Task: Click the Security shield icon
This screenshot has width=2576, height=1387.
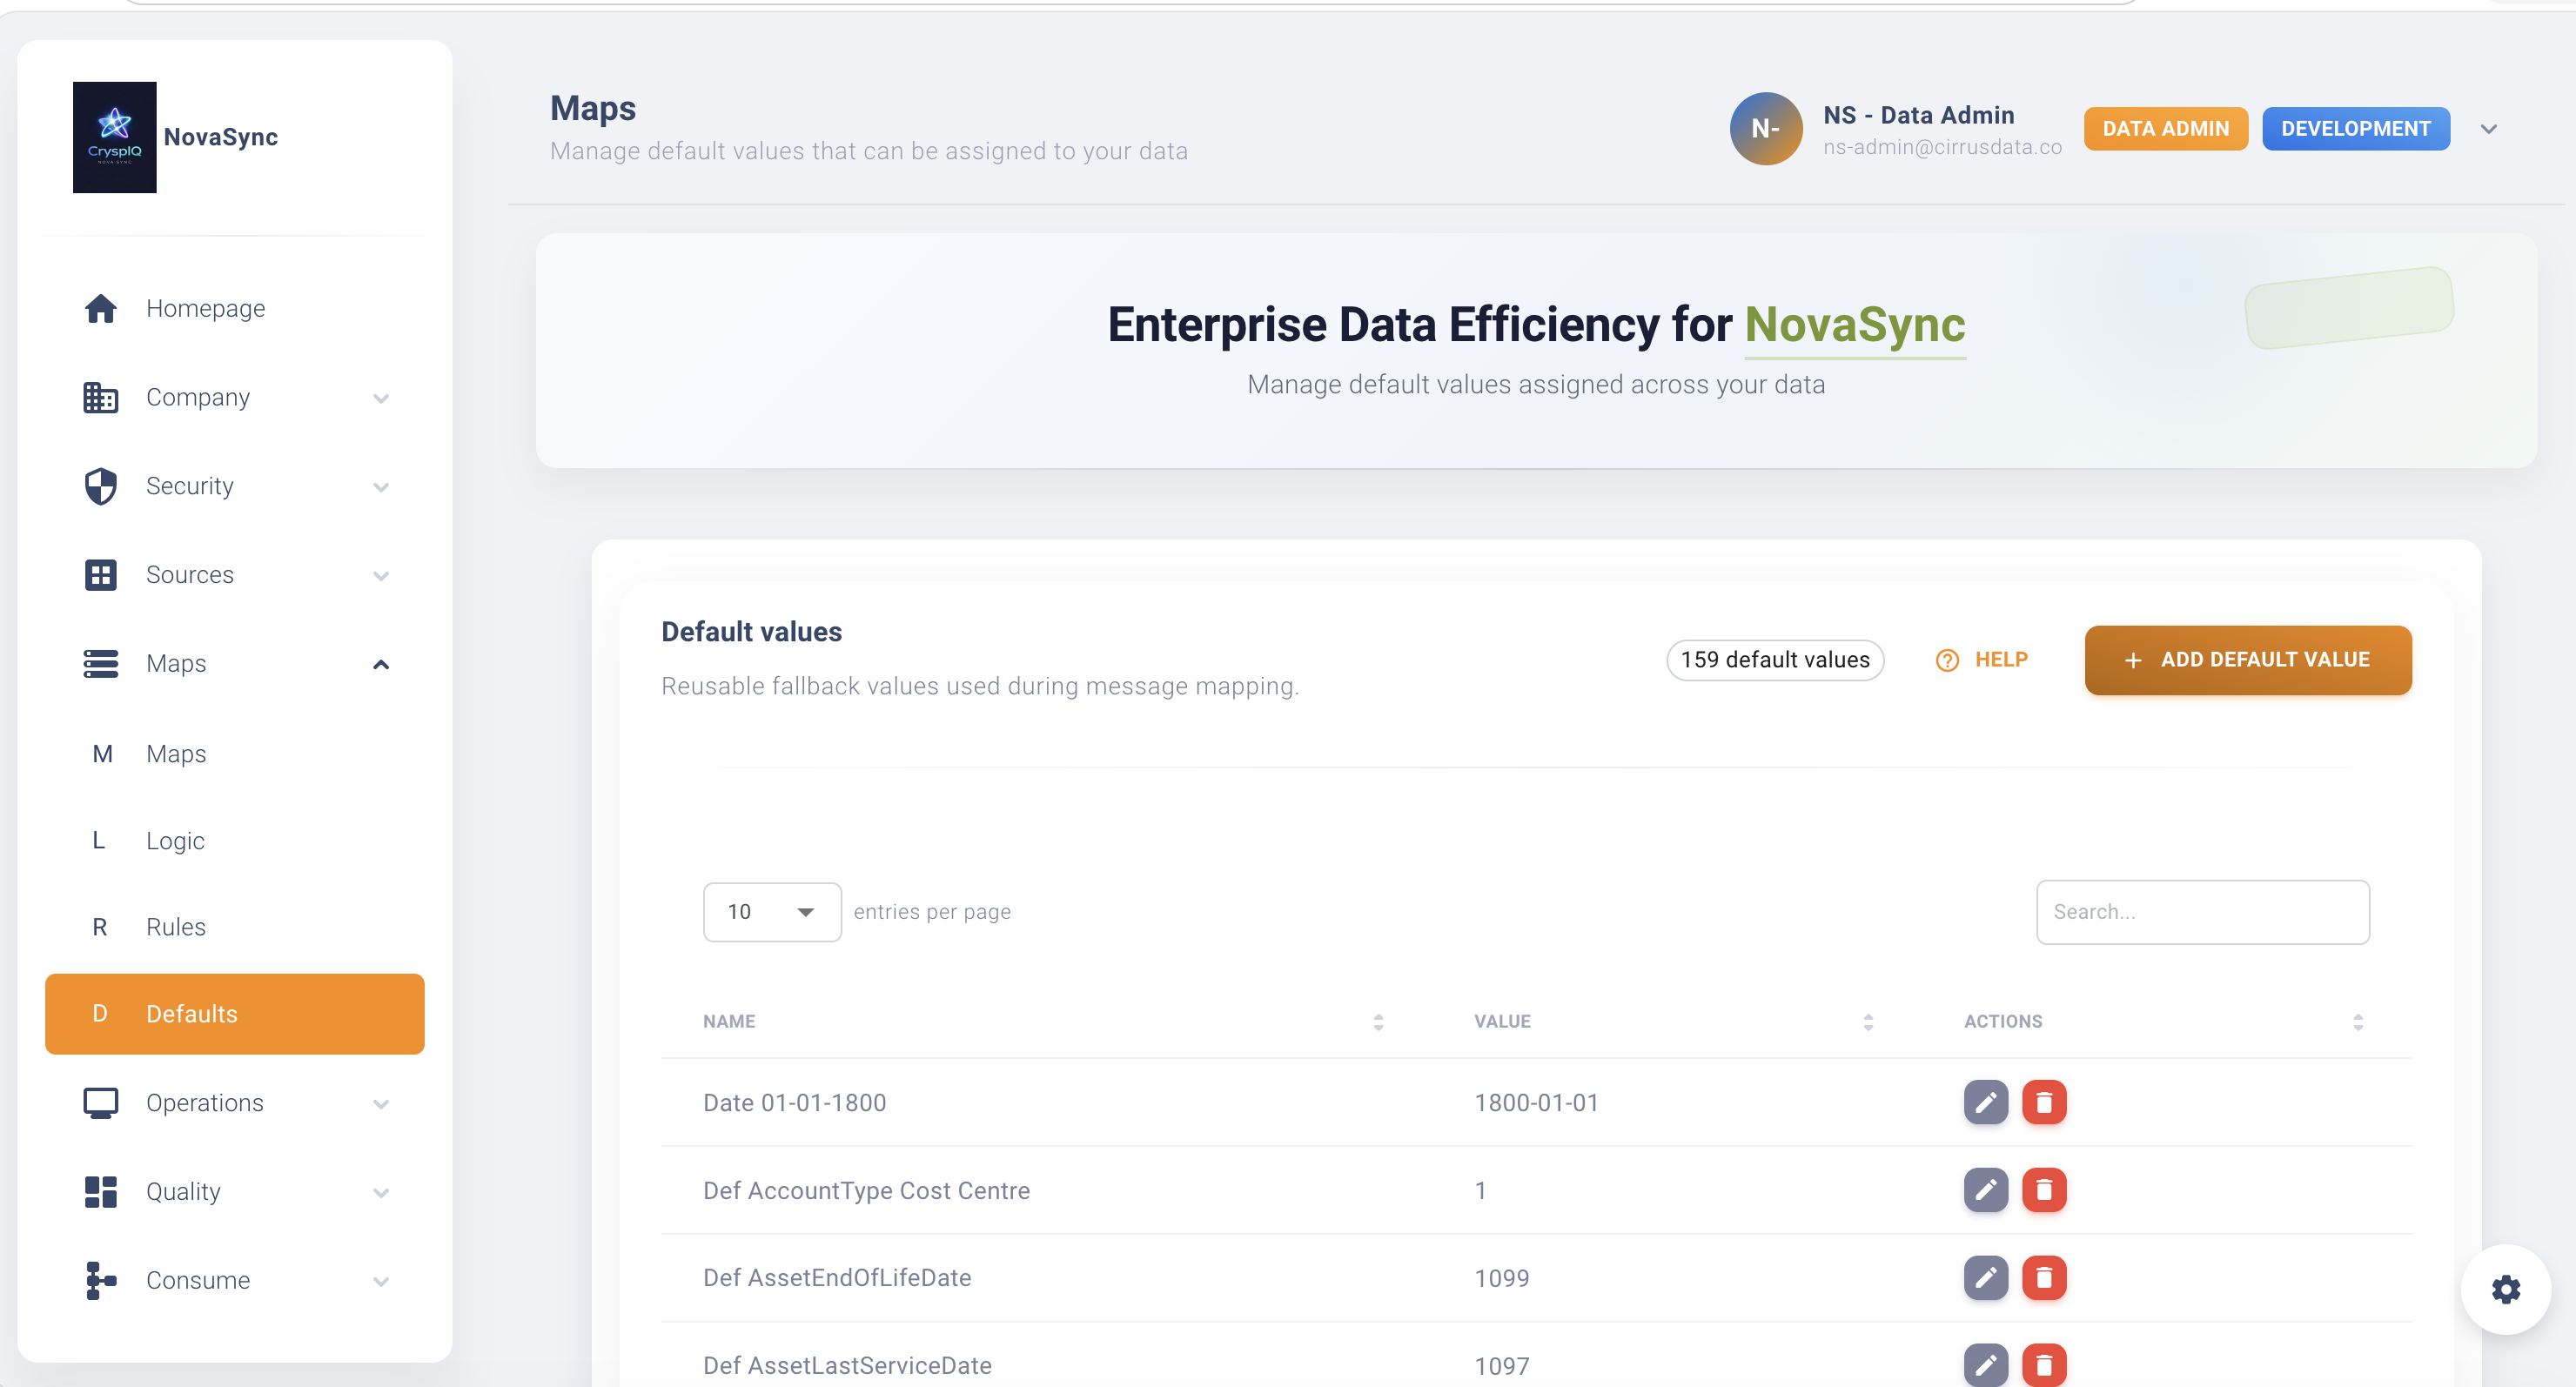Action: click(100, 487)
